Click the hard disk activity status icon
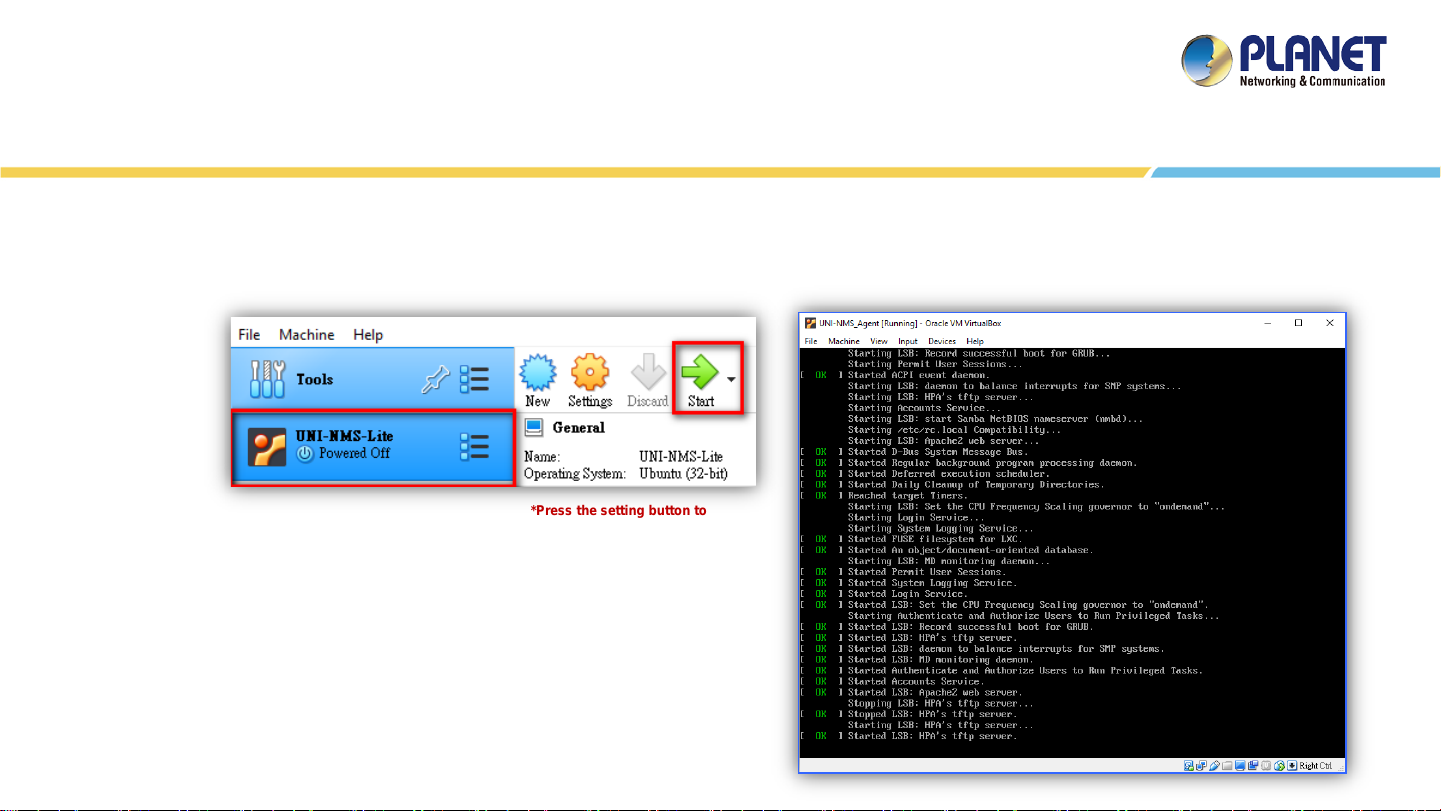 [x=1188, y=765]
